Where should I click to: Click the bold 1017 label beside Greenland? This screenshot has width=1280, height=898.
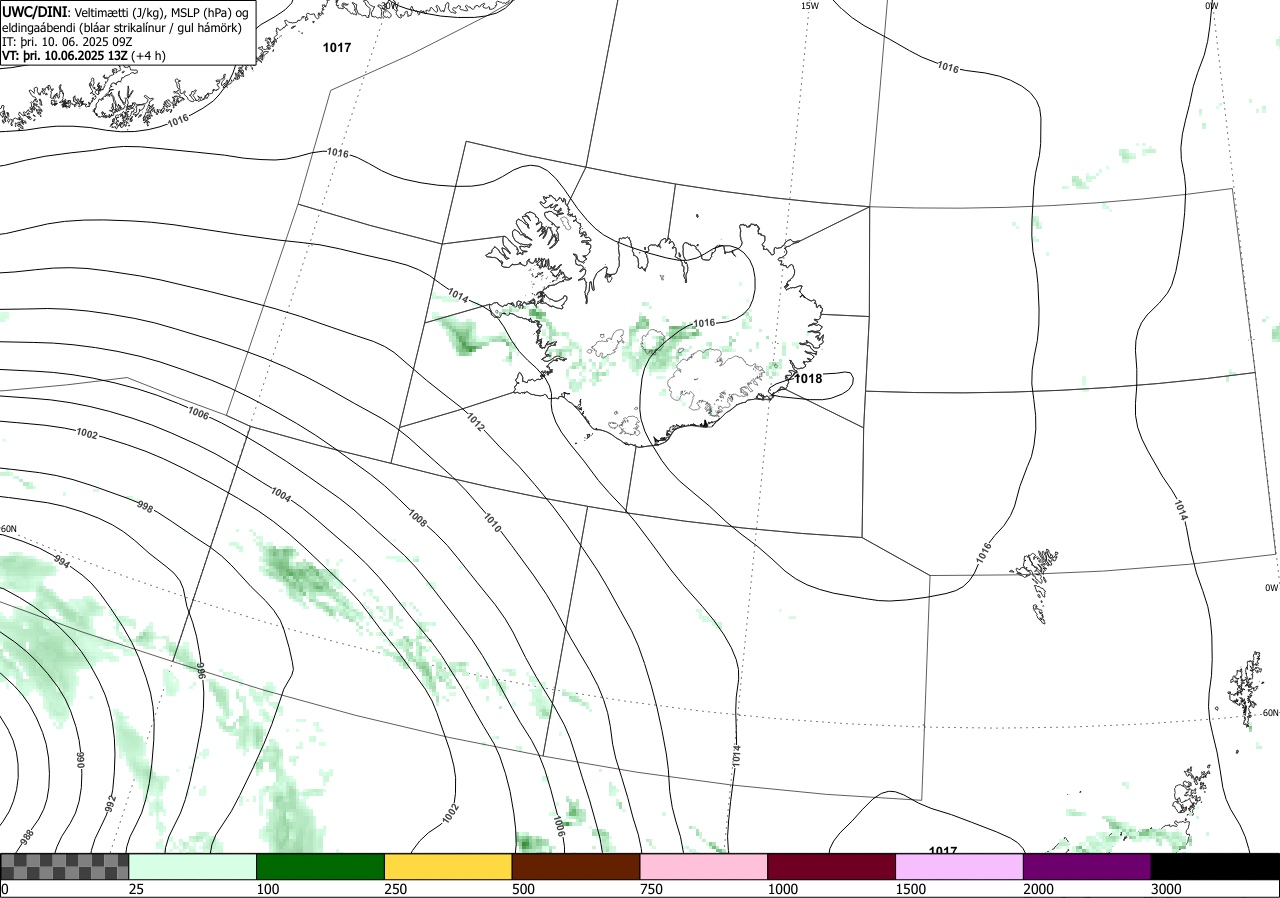click(x=337, y=48)
